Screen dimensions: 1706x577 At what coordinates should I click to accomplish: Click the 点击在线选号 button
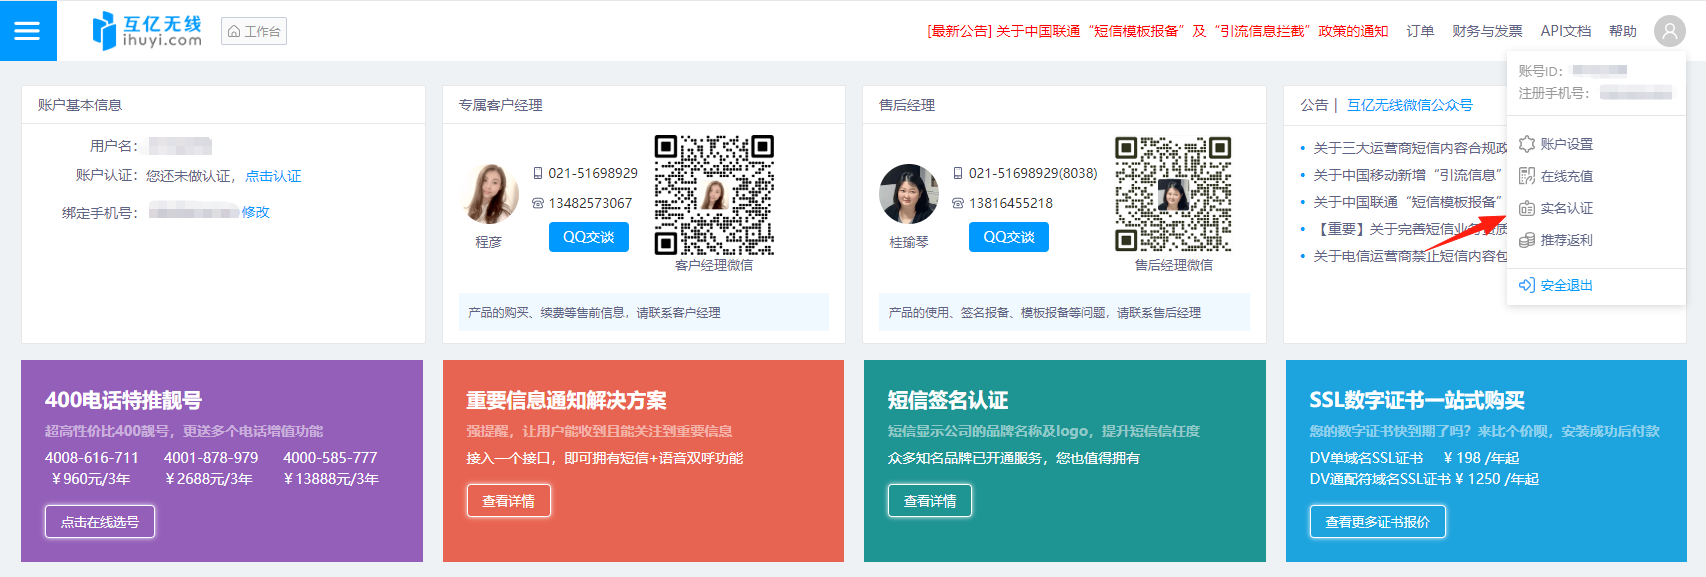click(x=100, y=521)
